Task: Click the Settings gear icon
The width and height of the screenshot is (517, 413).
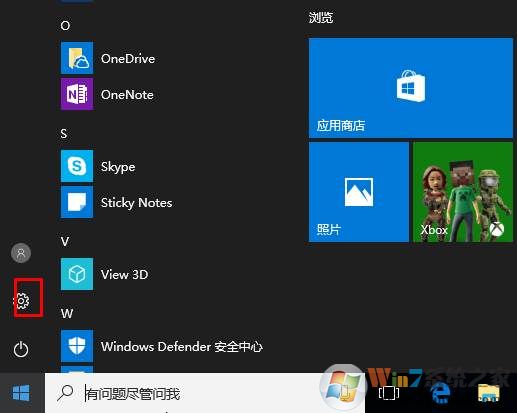Action: click(22, 301)
